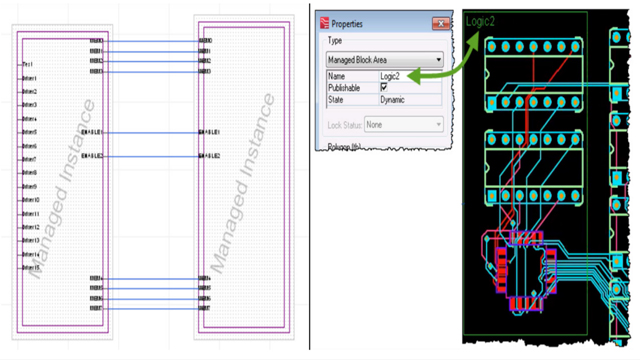The height and width of the screenshot is (360, 640).
Task: Click the Logic2 block label in PCB layout
Action: [x=480, y=21]
